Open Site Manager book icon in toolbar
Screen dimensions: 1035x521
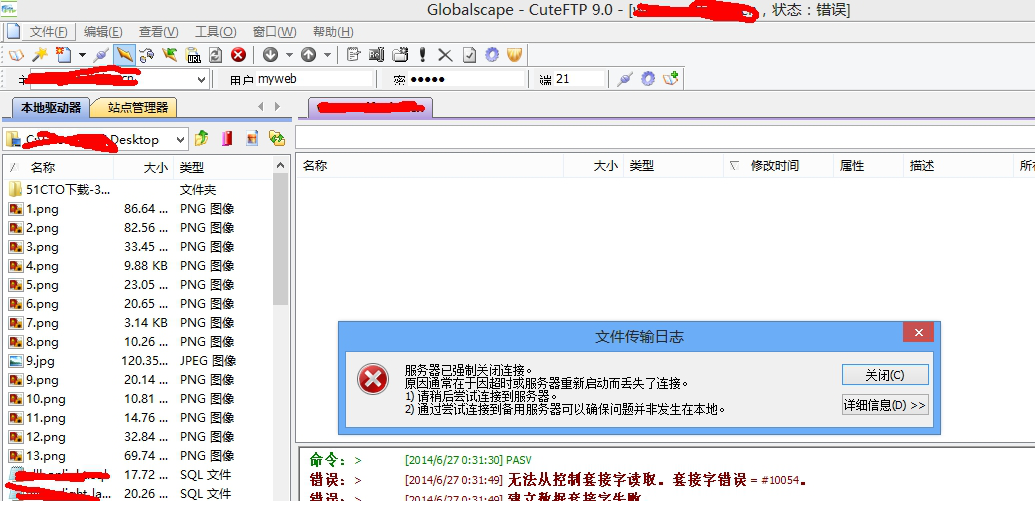click(x=16, y=55)
